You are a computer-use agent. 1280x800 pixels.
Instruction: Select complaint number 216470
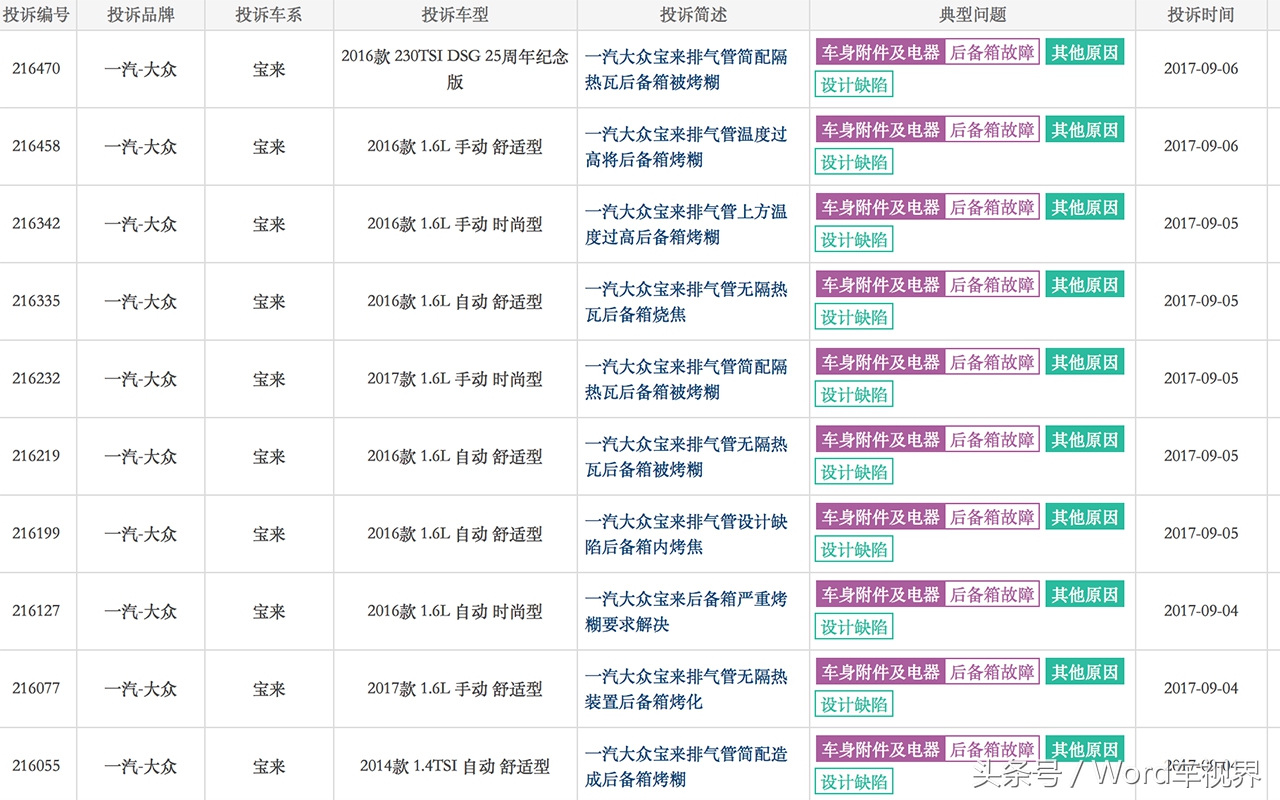(37, 69)
